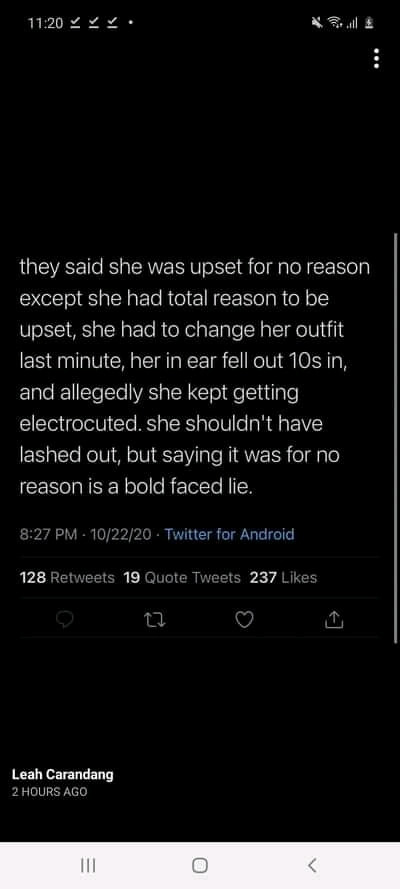
Task: Open the three-dot overflow menu
Action: click(x=376, y=58)
